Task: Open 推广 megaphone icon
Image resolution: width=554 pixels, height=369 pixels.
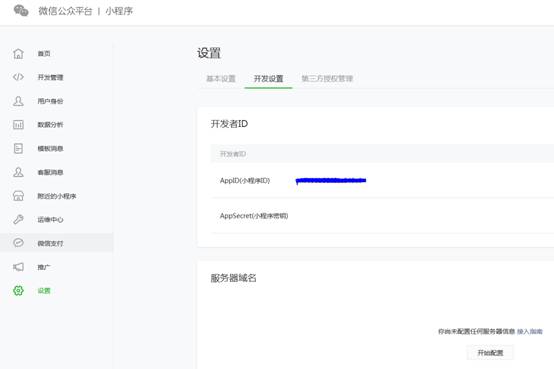Action: pos(18,267)
